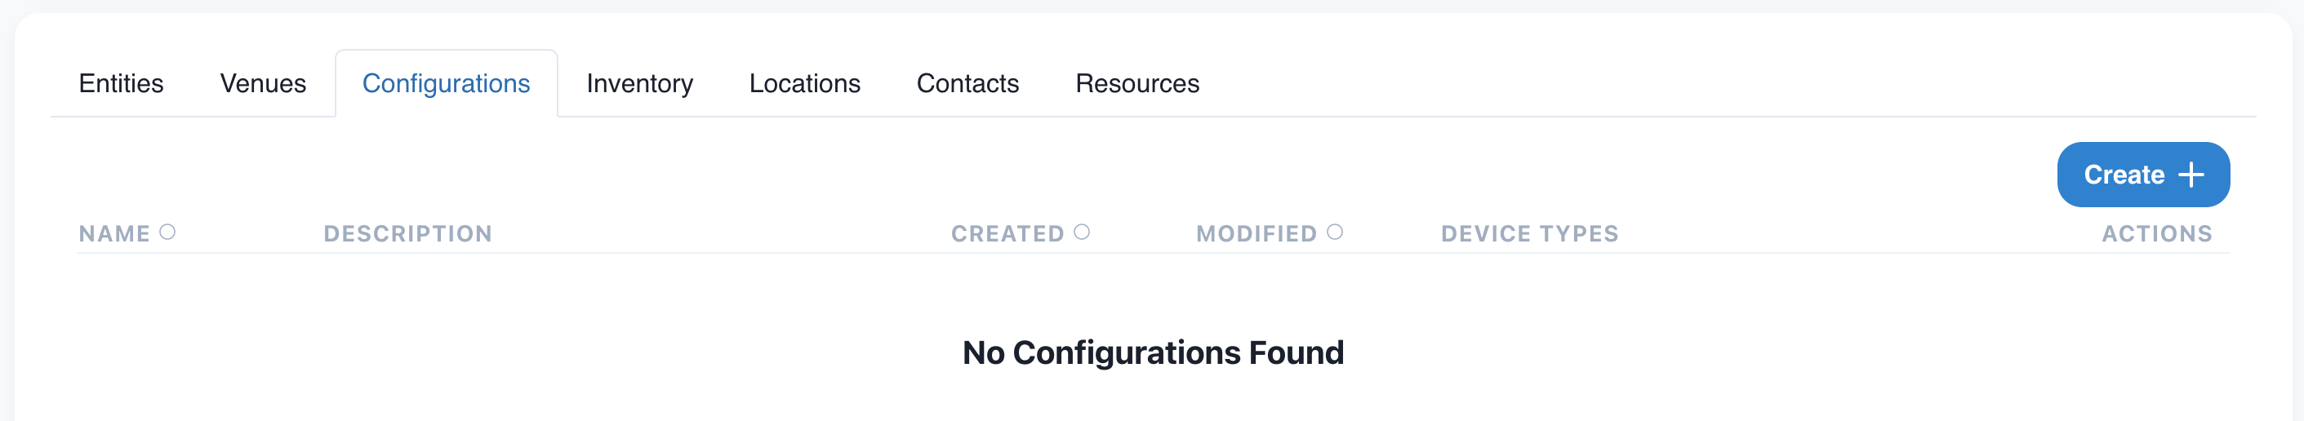Click the sort icon next to Name
Image resolution: width=2304 pixels, height=421 pixels.
point(168,232)
